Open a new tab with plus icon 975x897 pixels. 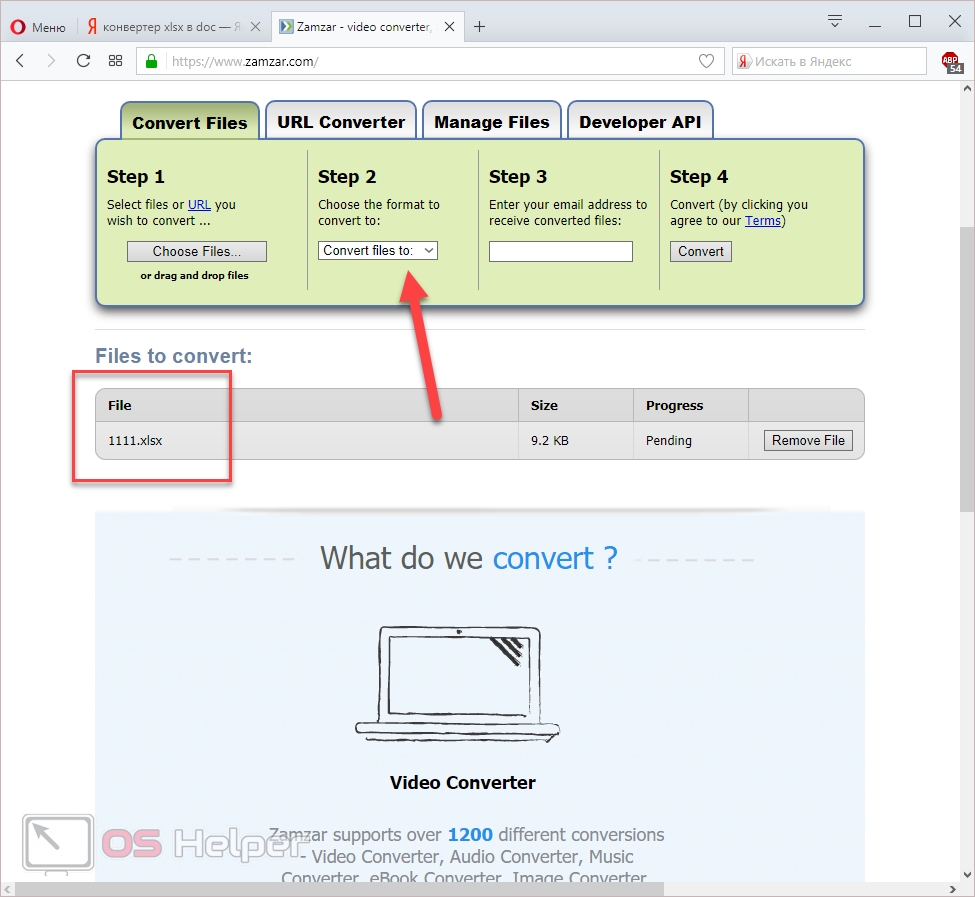click(479, 27)
